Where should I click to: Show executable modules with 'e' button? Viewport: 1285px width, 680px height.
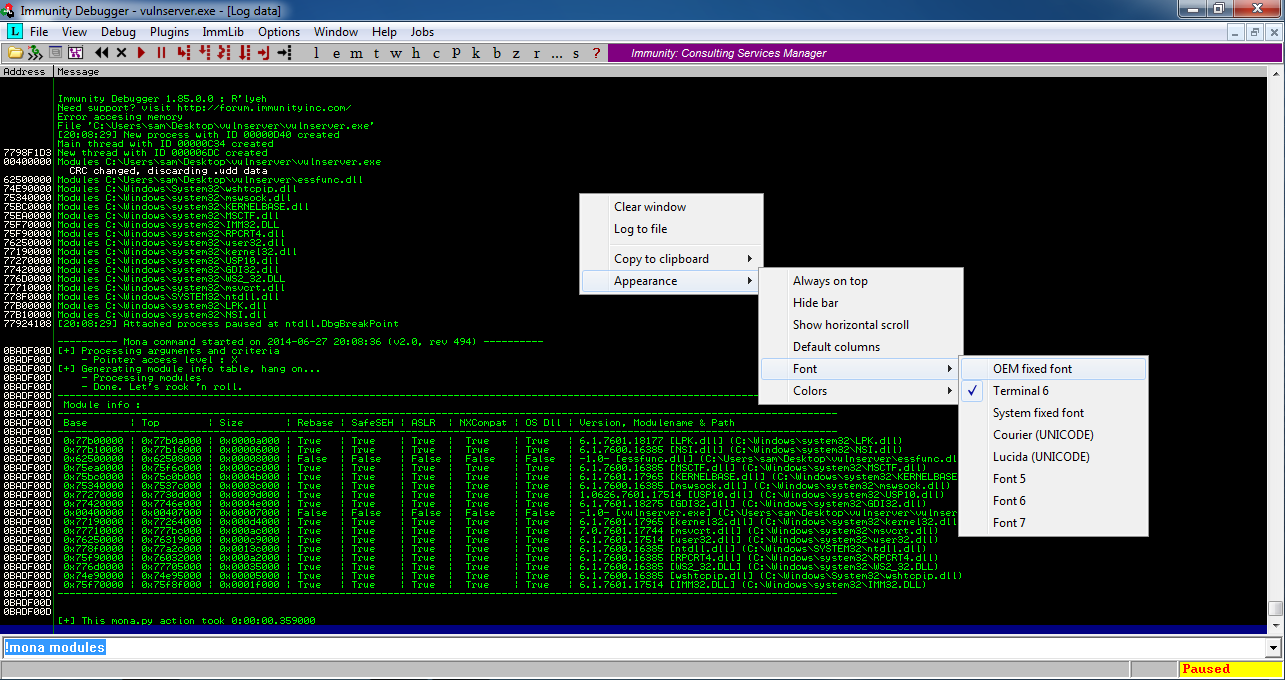pyautogui.click(x=336, y=53)
